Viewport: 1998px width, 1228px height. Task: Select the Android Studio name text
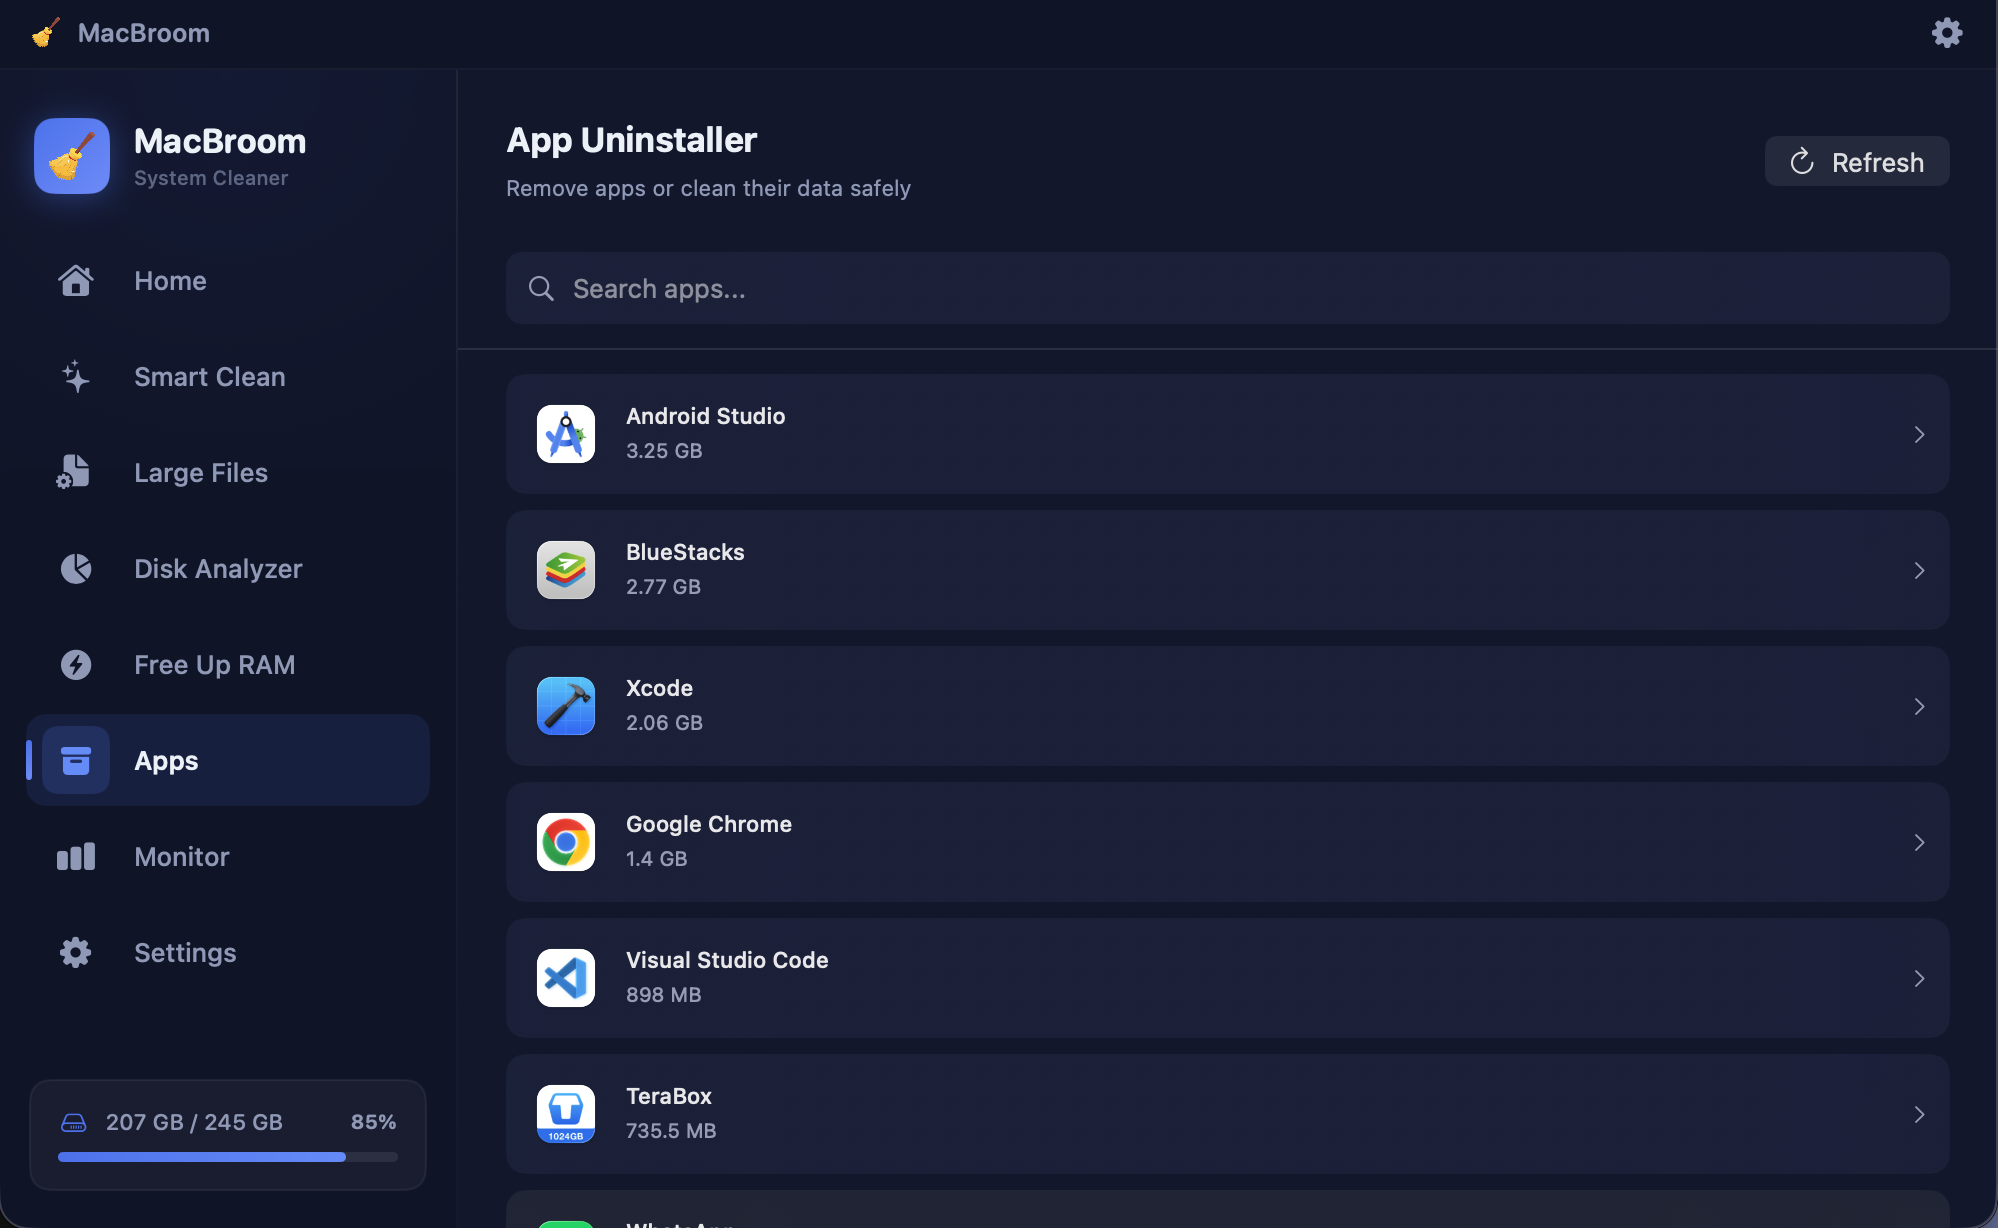pyautogui.click(x=706, y=416)
